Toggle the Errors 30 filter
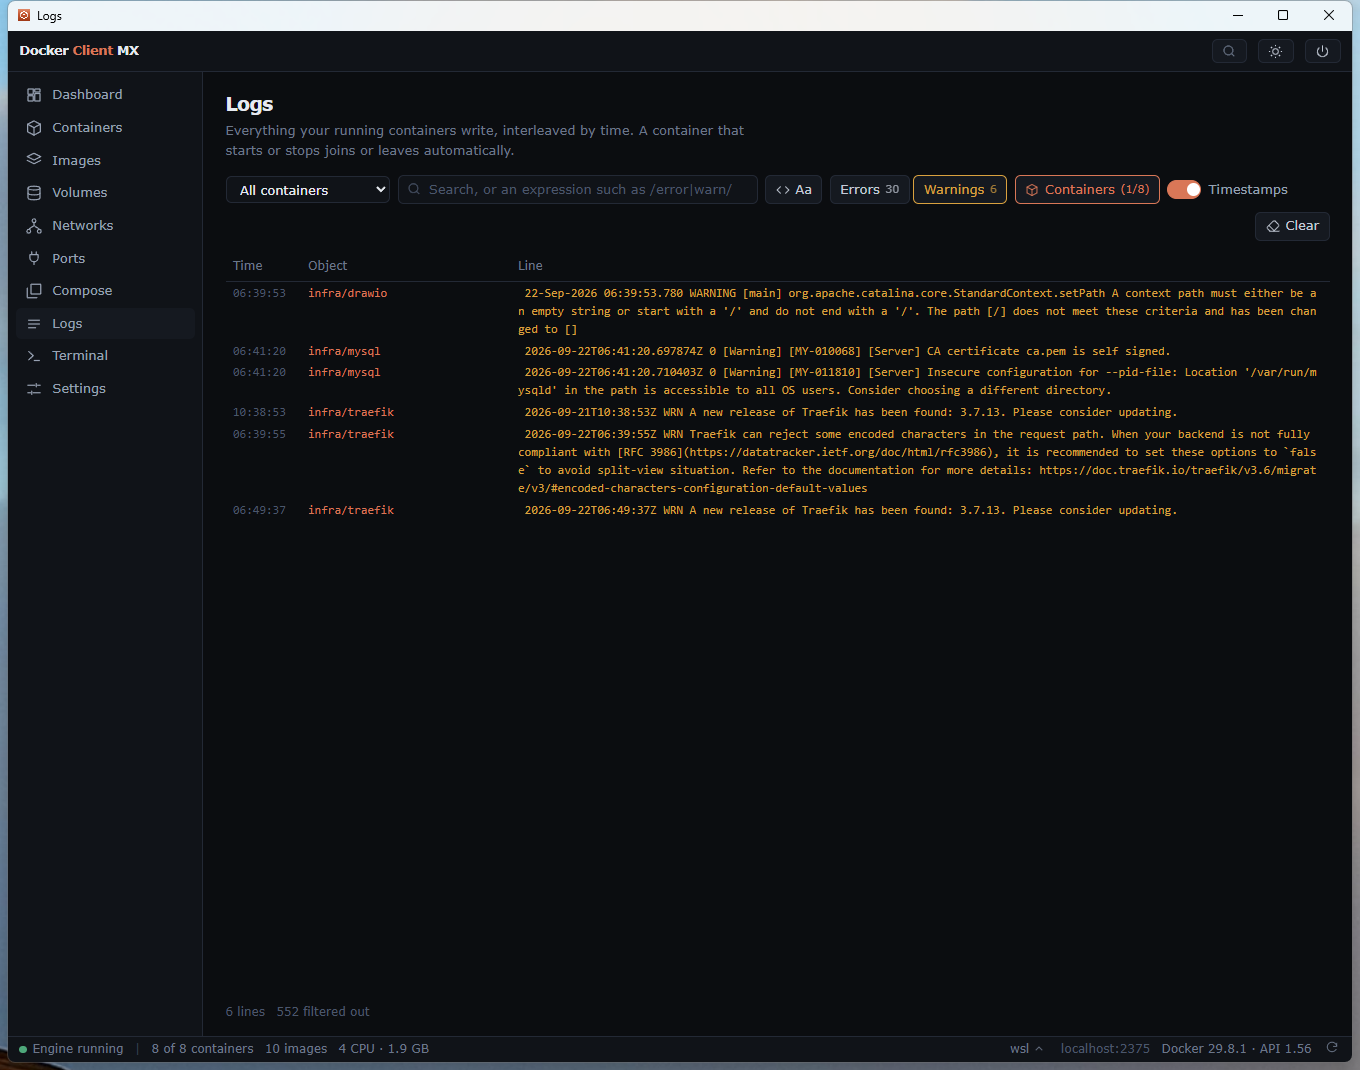Screen dimensions: 1360x1070 [870, 190]
